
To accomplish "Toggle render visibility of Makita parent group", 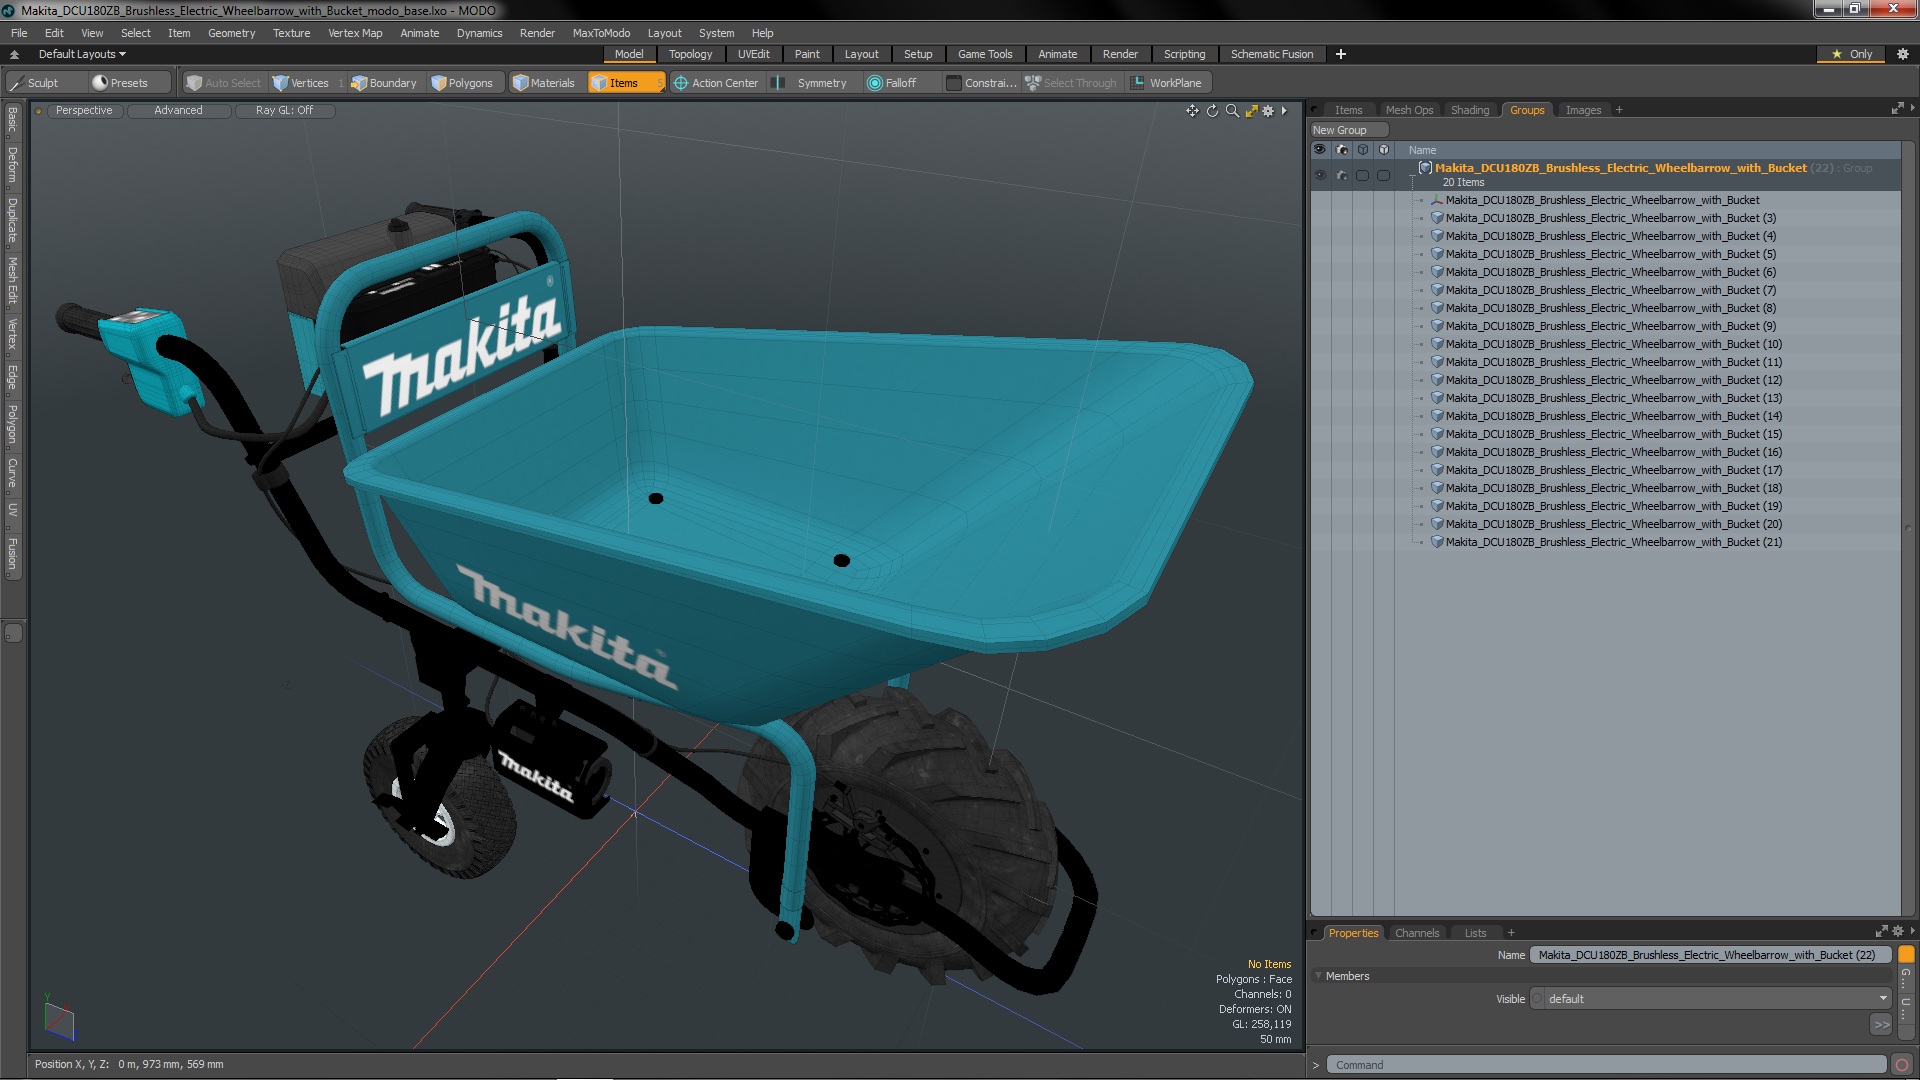I will [1341, 175].
